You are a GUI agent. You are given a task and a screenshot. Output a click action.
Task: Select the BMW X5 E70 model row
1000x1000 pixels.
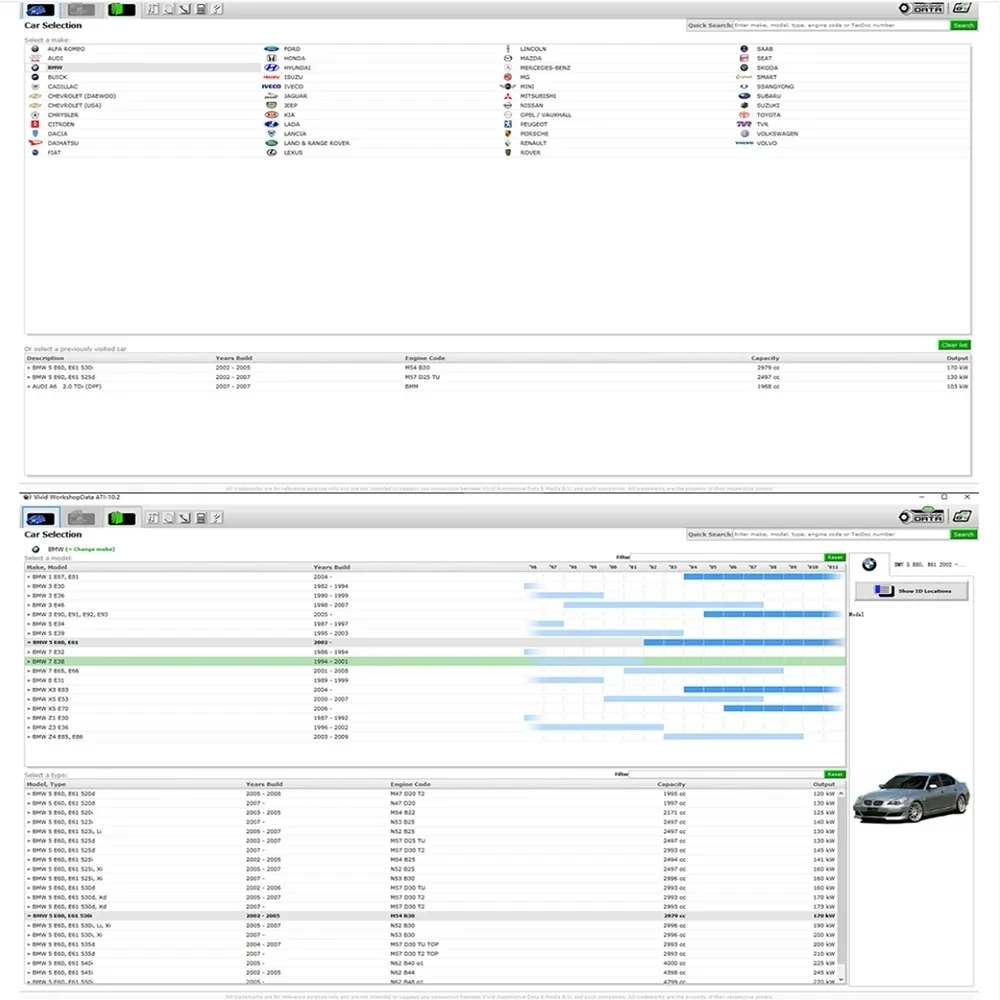pos(435,709)
